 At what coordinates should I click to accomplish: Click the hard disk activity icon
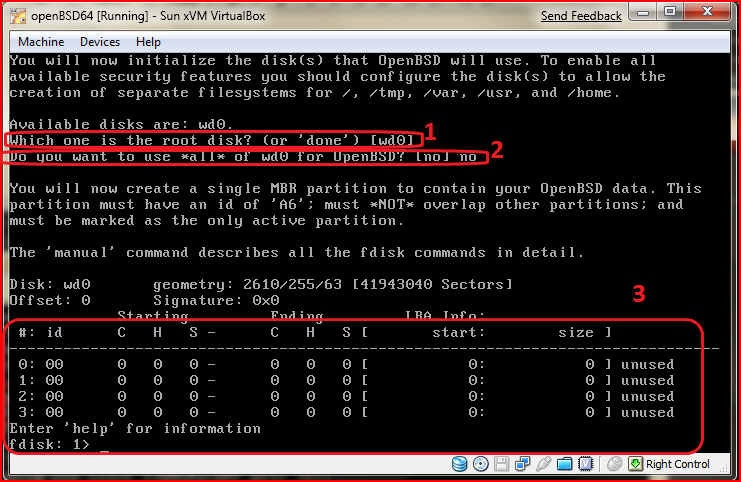(x=459, y=464)
